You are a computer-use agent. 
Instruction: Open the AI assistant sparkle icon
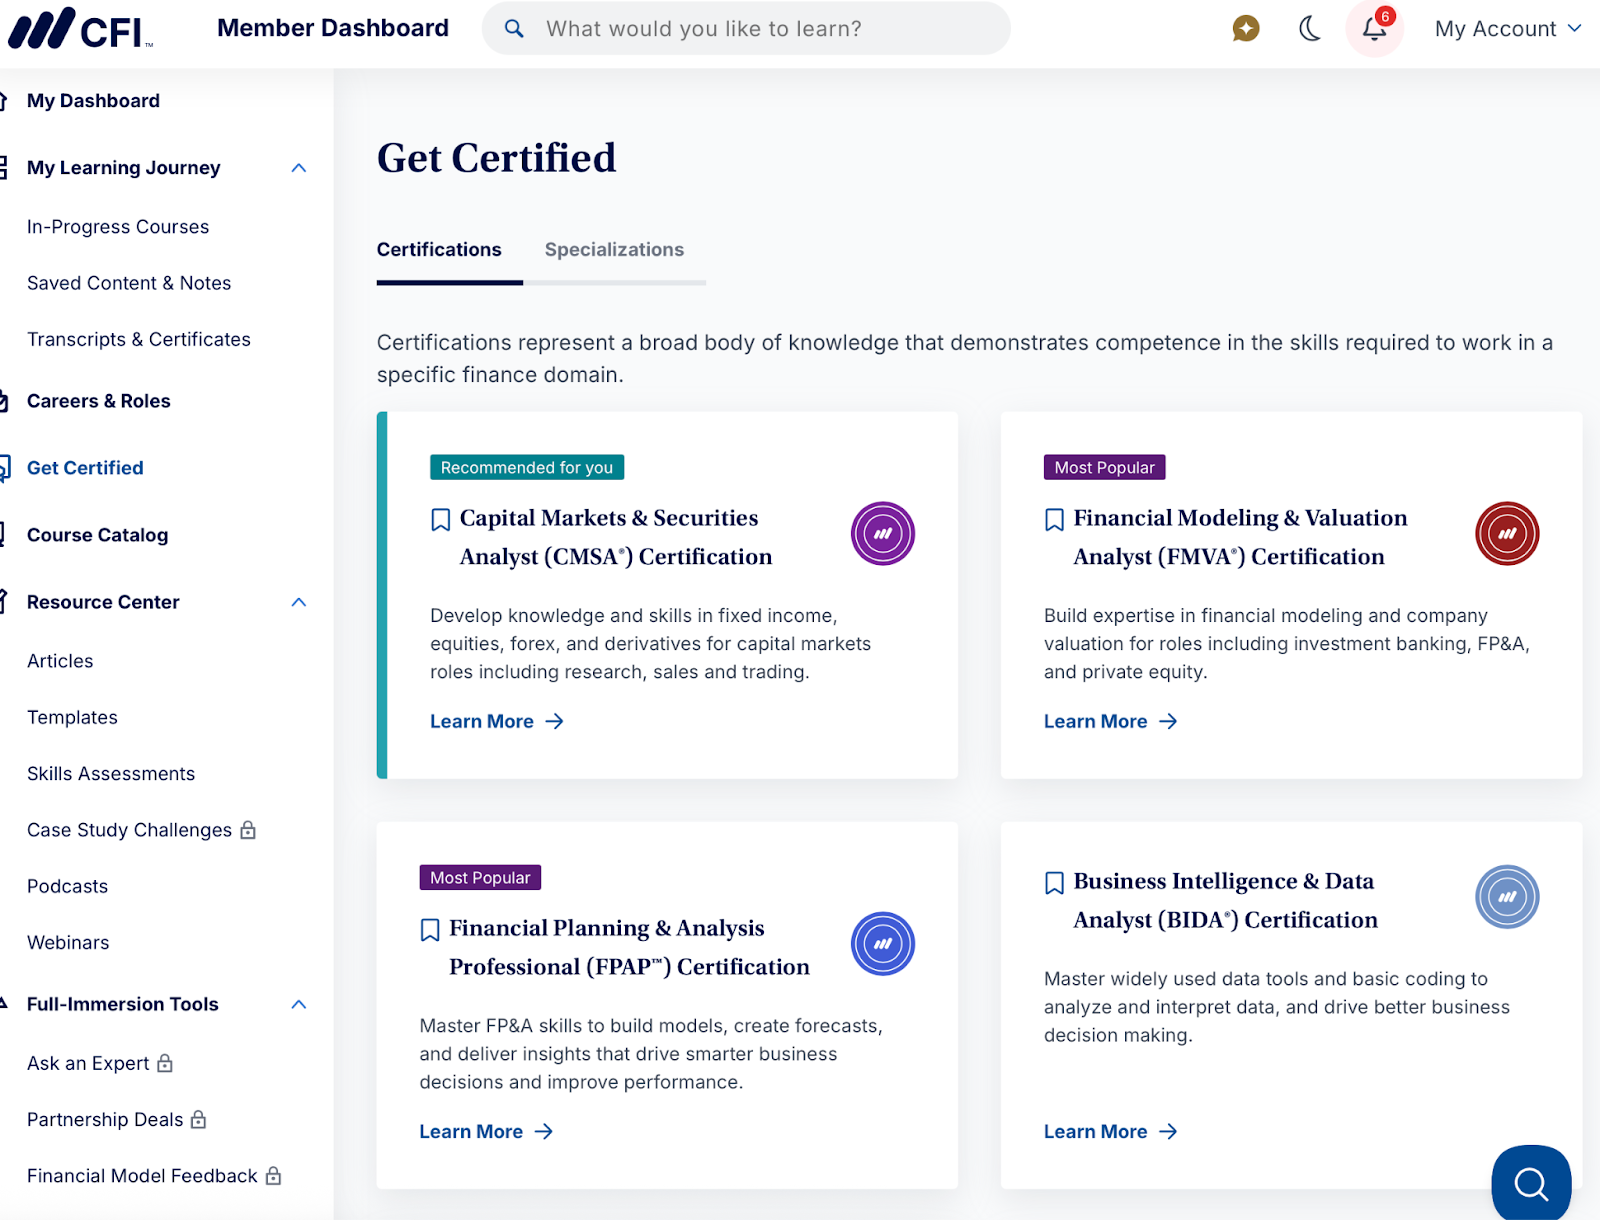1245,28
